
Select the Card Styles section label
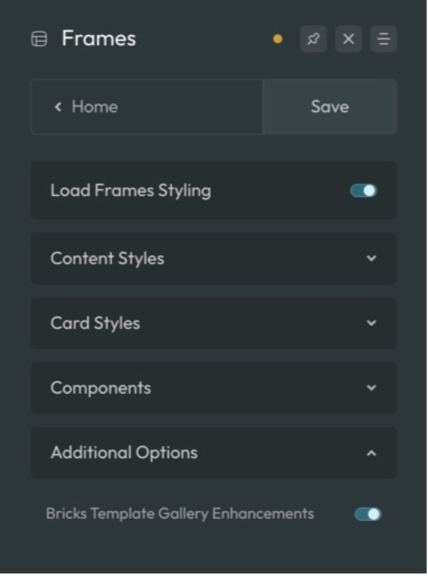click(95, 323)
